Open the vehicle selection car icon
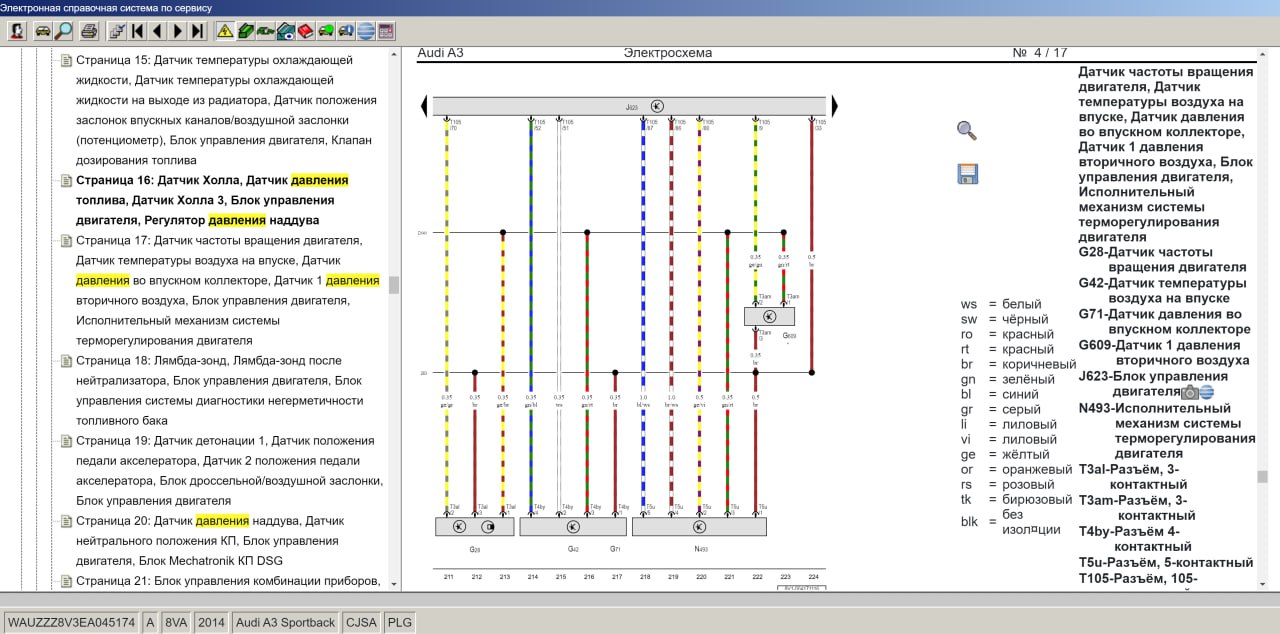 click(43, 31)
